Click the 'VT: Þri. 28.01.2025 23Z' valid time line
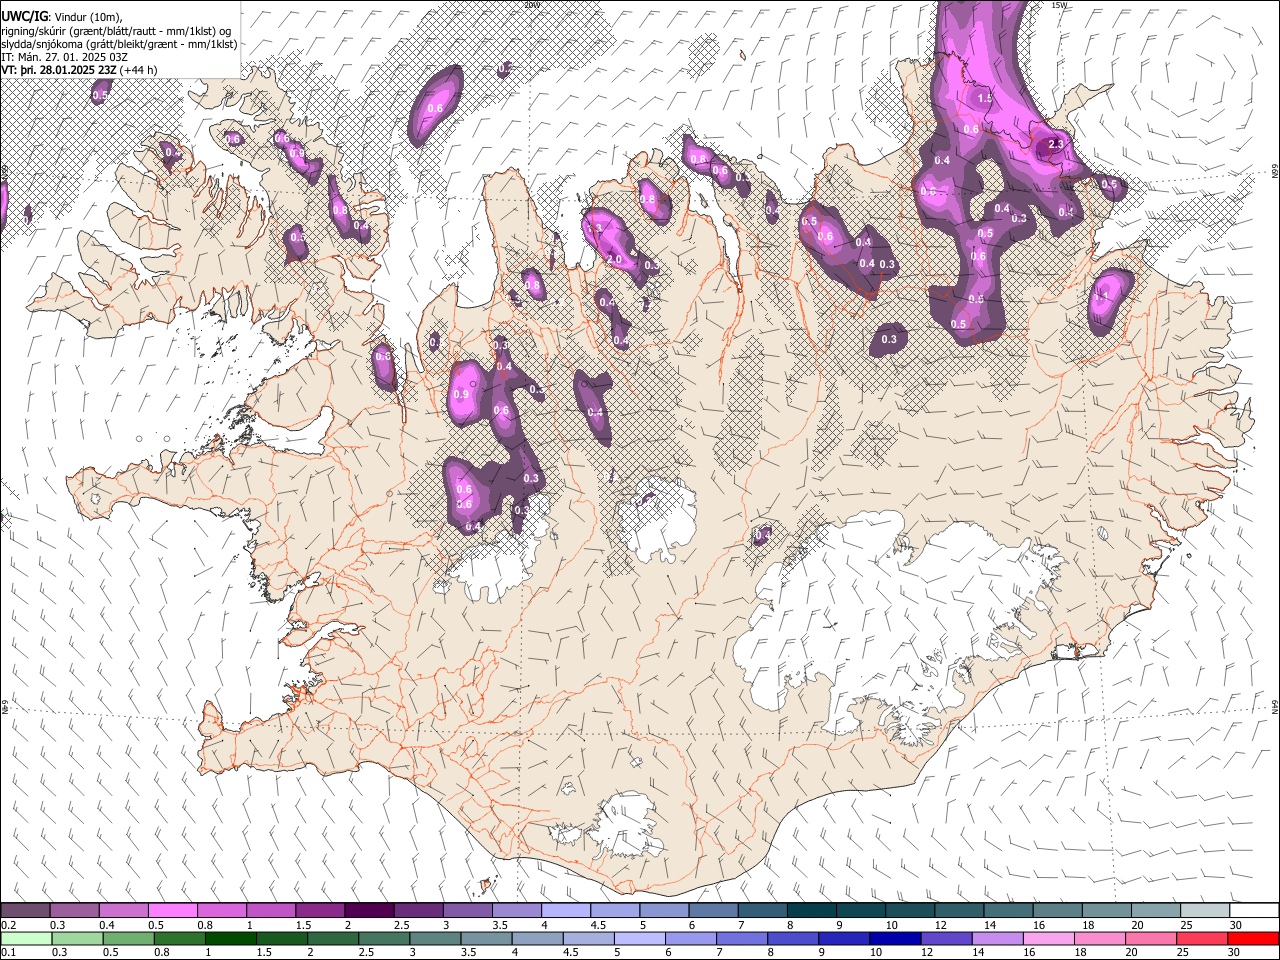The height and width of the screenshot is (960, 1280). click(60, 70)
